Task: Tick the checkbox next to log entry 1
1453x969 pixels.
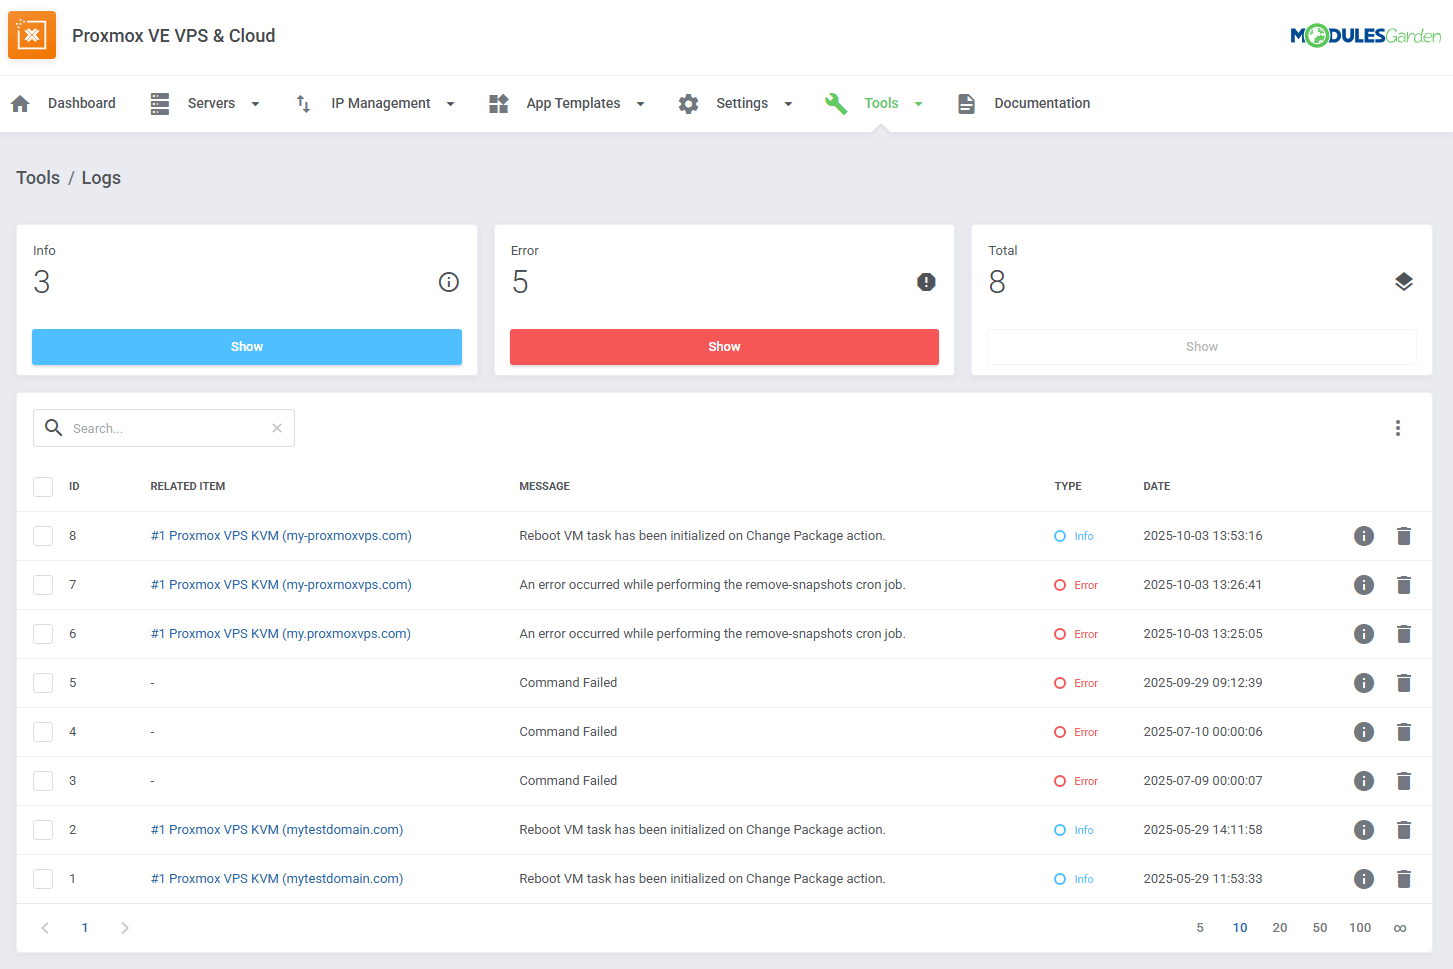Action: [42, 878]
